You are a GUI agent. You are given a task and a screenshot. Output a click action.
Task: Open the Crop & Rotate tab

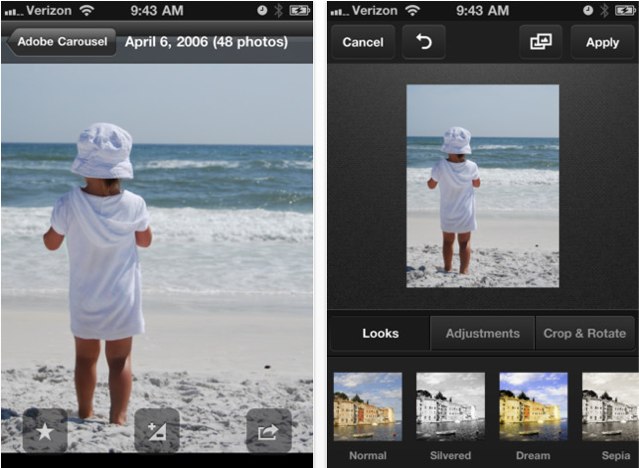tap(585, 333)
